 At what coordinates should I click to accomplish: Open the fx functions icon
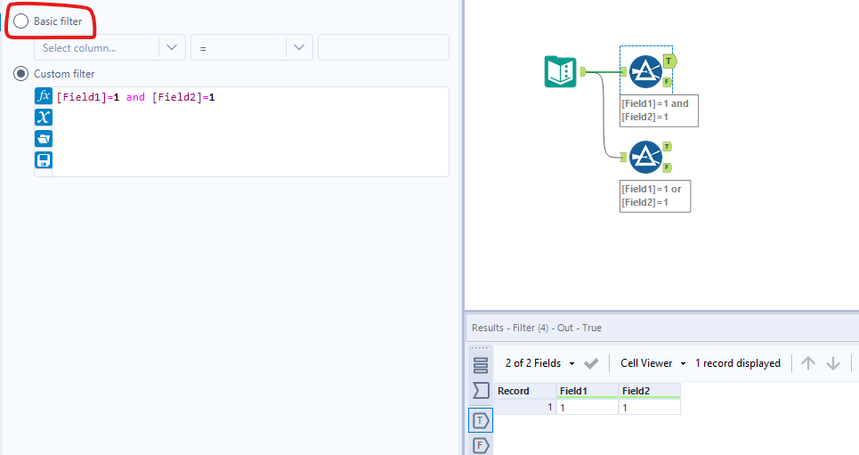click(43, 96)
